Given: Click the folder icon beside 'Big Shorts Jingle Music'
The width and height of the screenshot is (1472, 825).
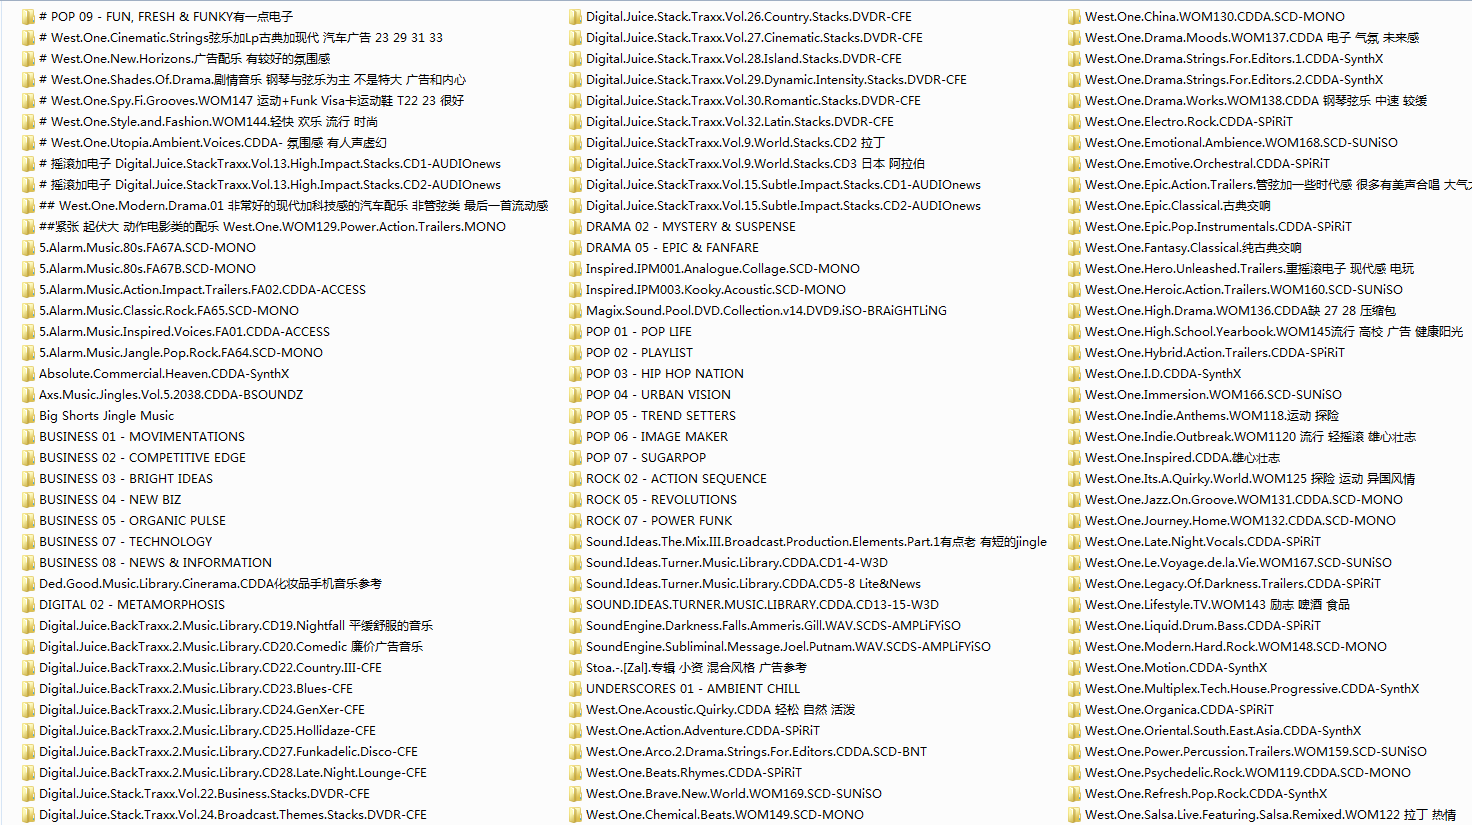Looking at the screenshot, I should (x=28, y=416).
